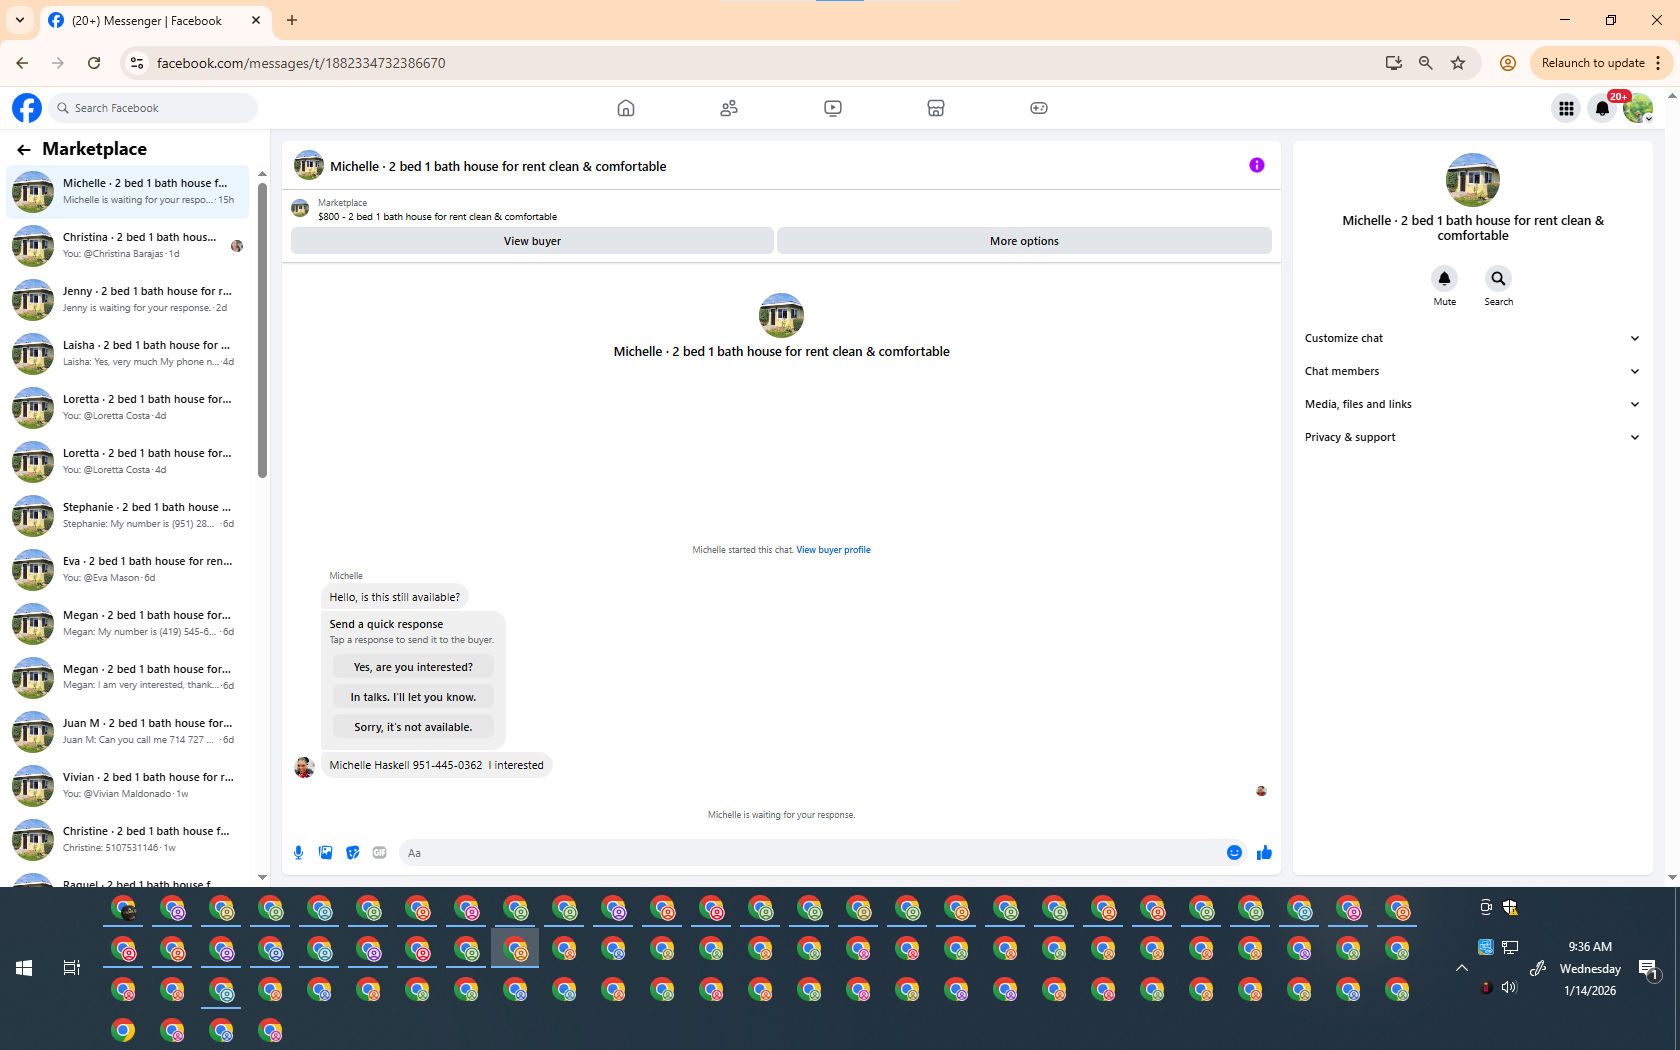Click the voice clip microphone icon
Screen dimensions: 1680x1050
298,853
